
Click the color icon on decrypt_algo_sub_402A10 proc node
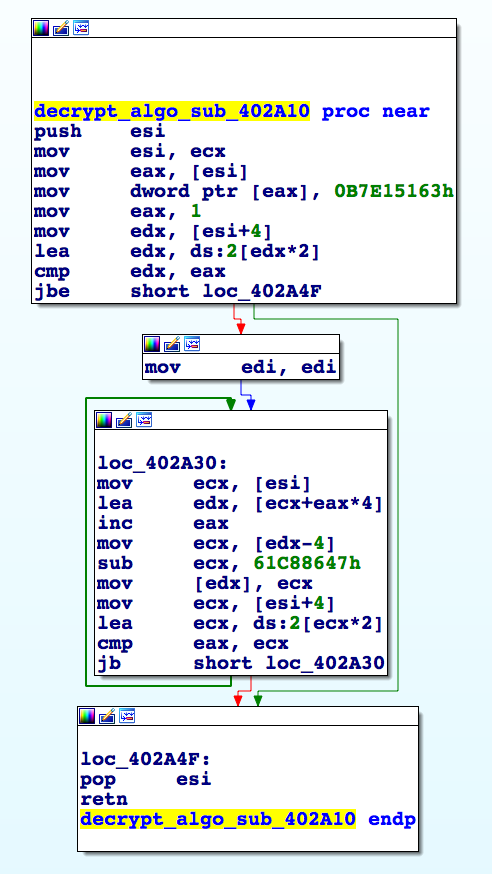[x=41, y=28]
